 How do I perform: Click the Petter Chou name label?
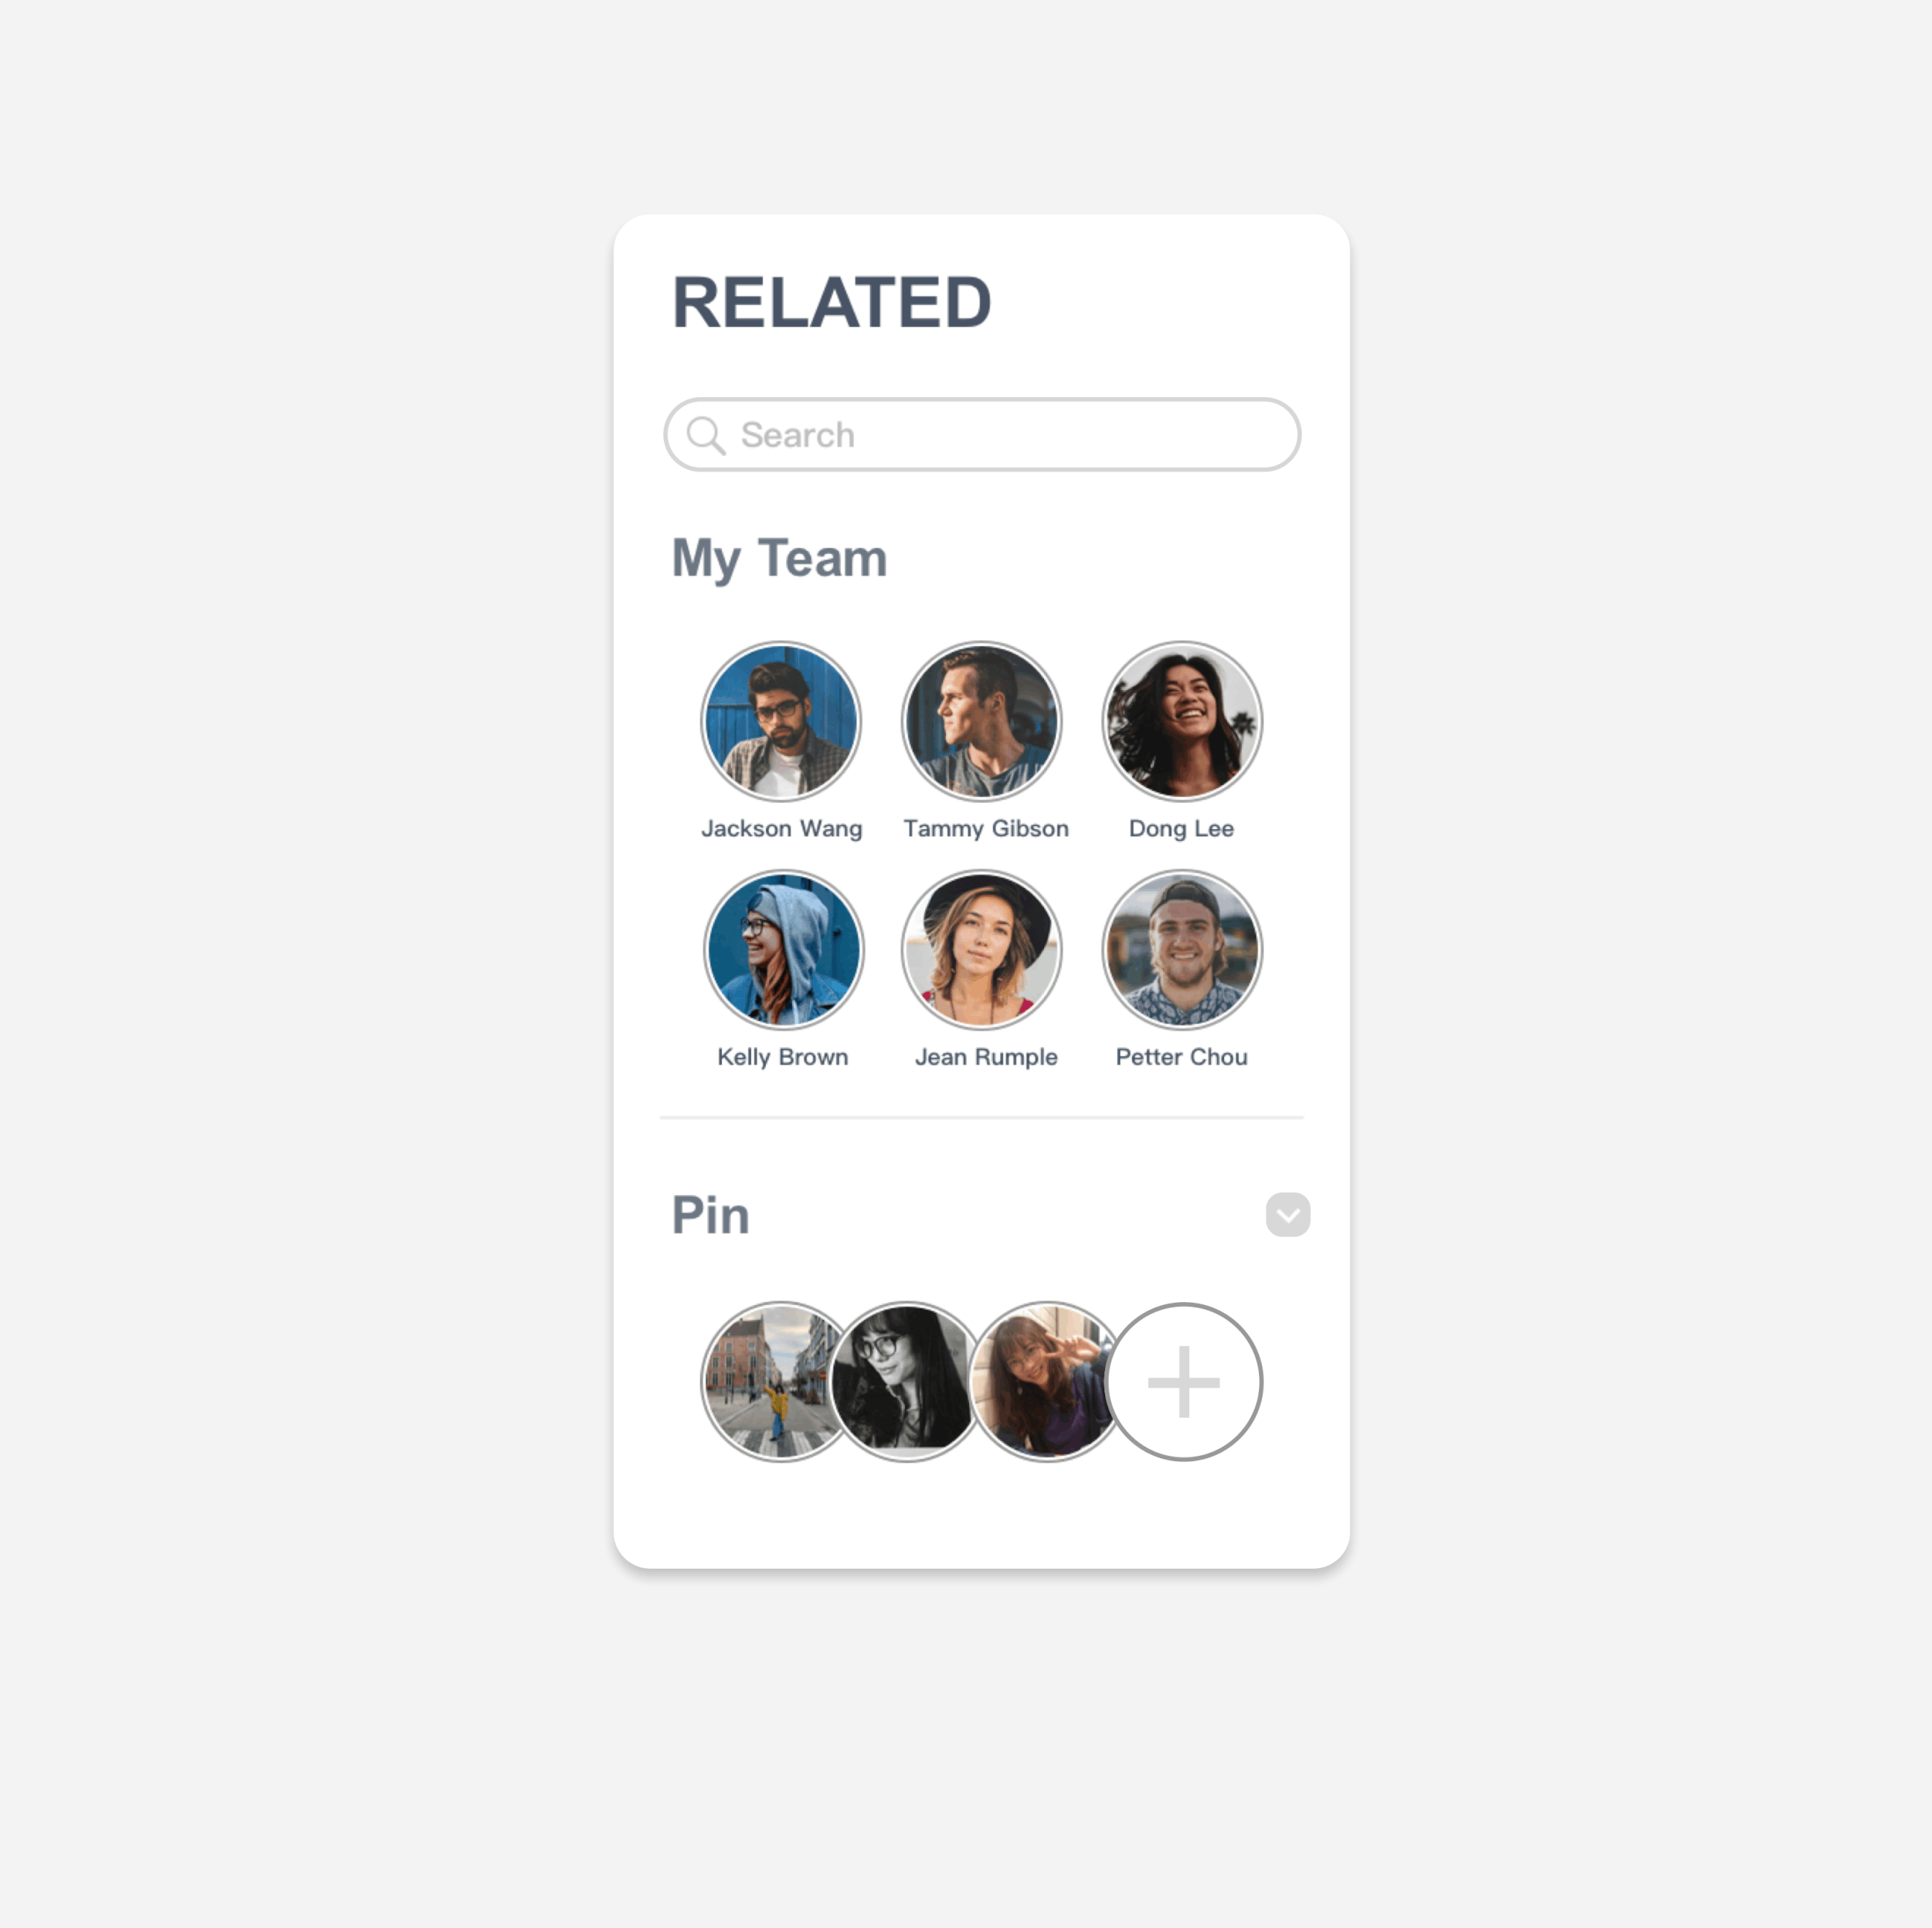[1182, 1057]
